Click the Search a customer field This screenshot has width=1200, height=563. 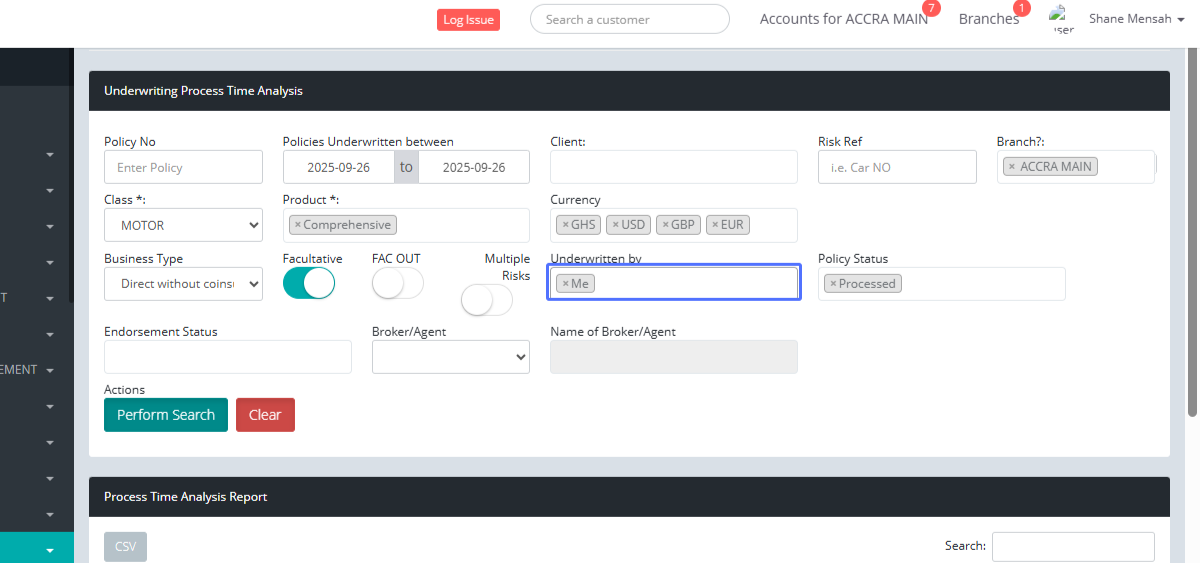[629, 19]
